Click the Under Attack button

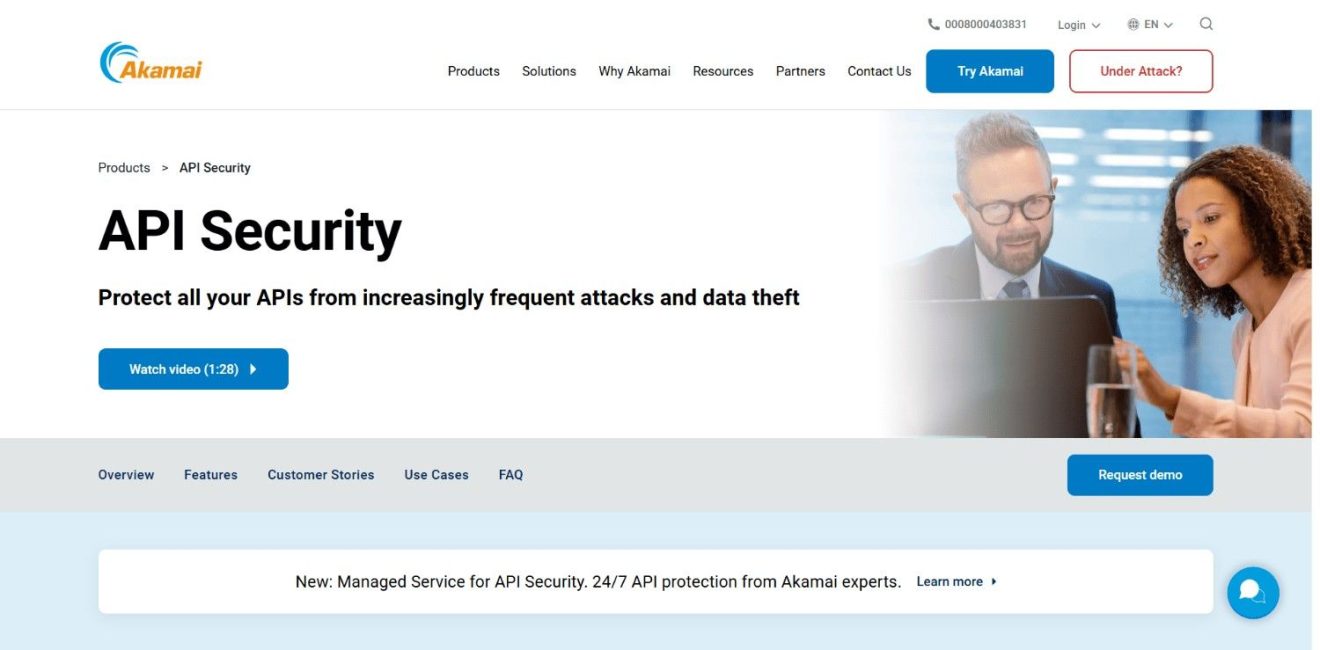pyautogui.click(x=1140, y=71)
